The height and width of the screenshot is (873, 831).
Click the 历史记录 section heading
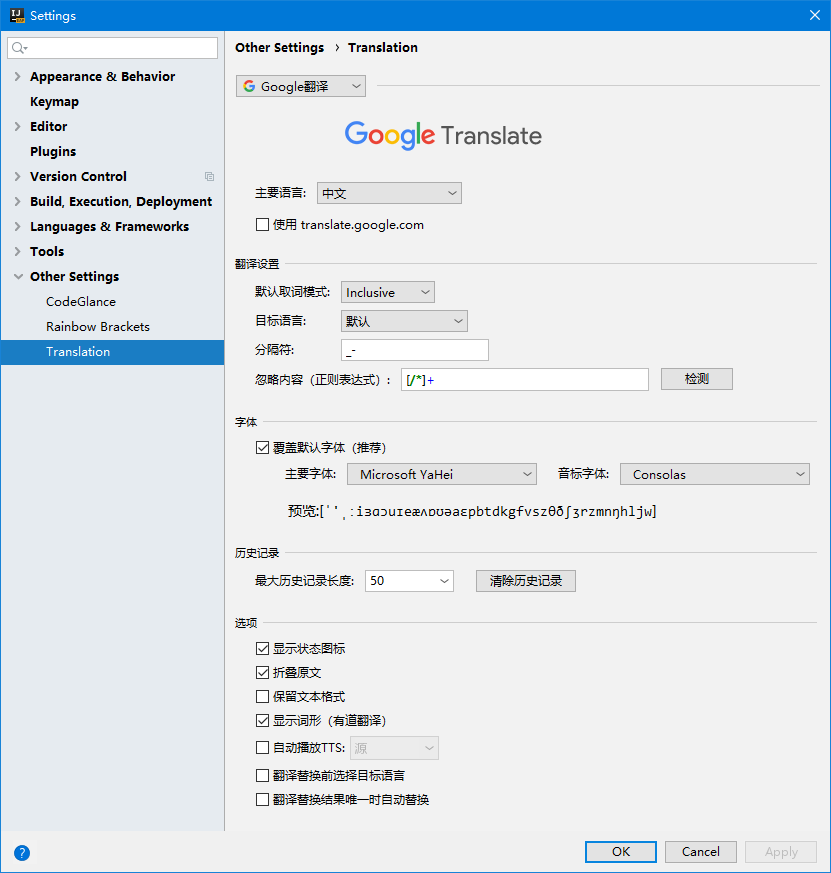[257, 553]
